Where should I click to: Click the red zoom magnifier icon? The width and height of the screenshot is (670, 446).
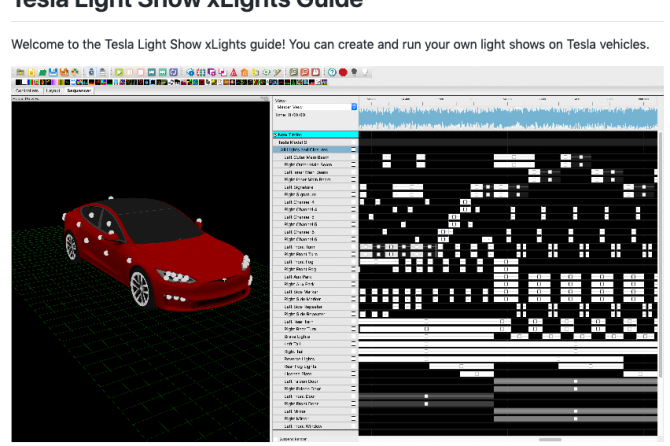pyautogui.click(x=305, y=72)
